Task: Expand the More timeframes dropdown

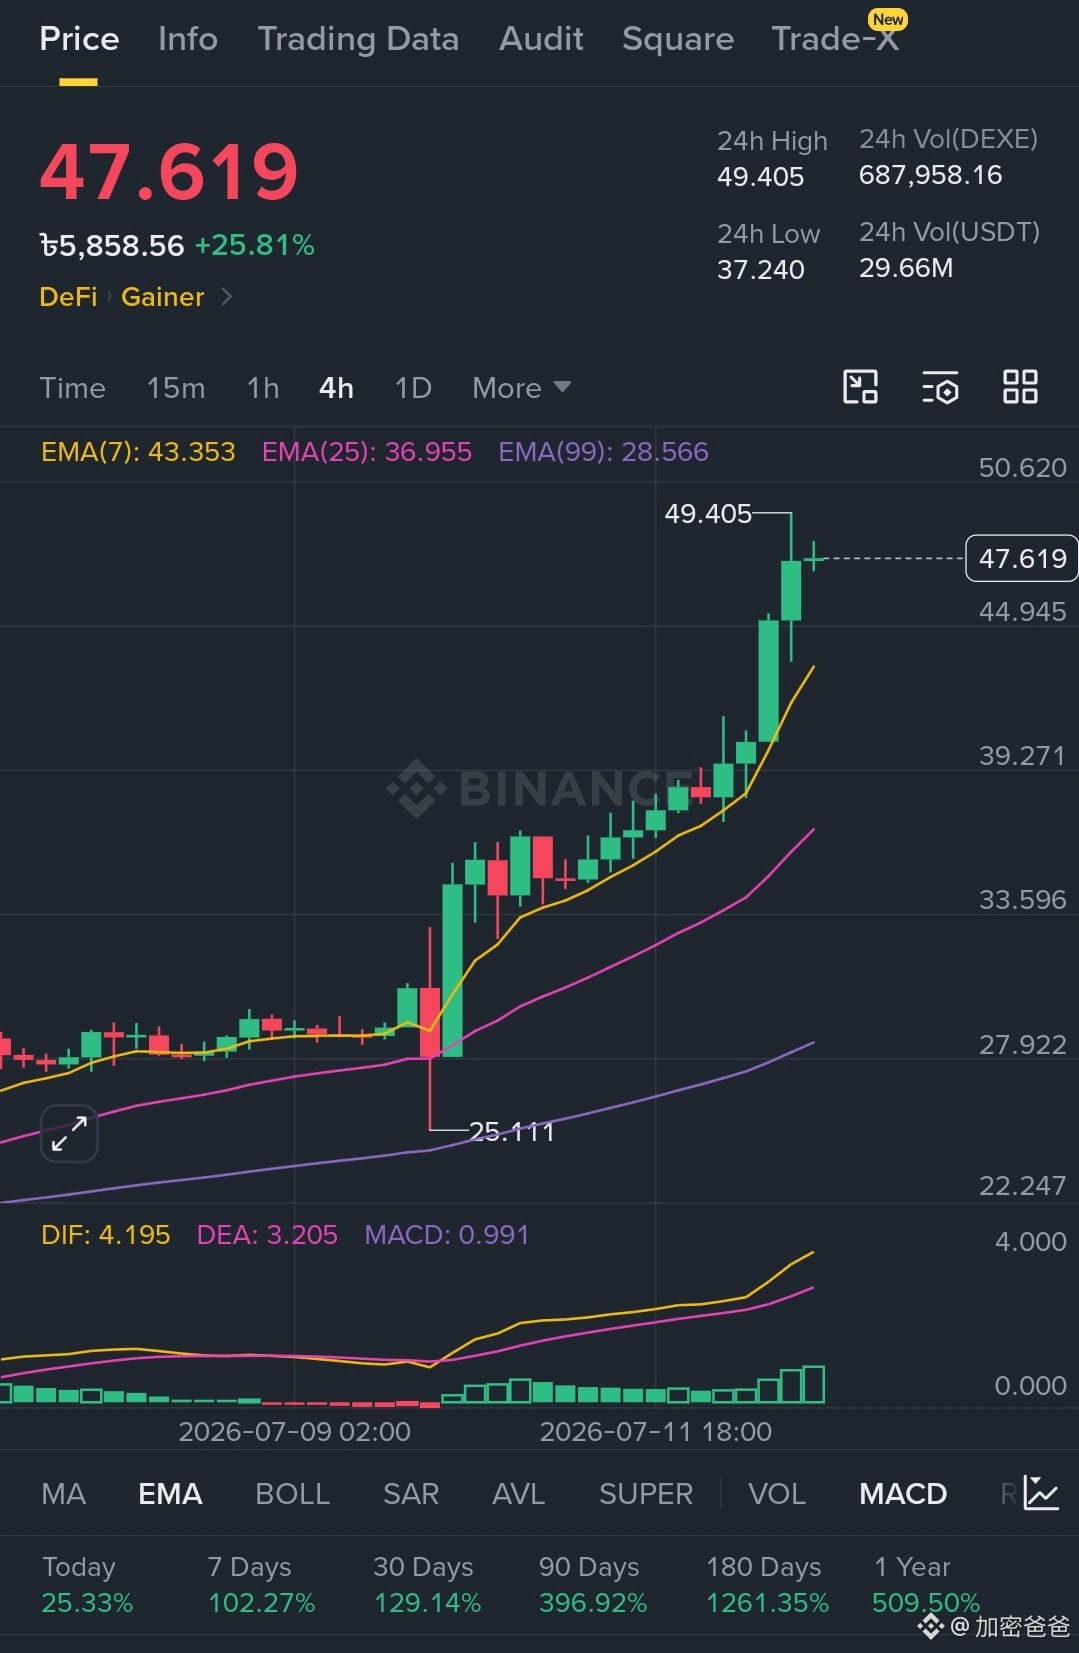Action: pos(521,388)
